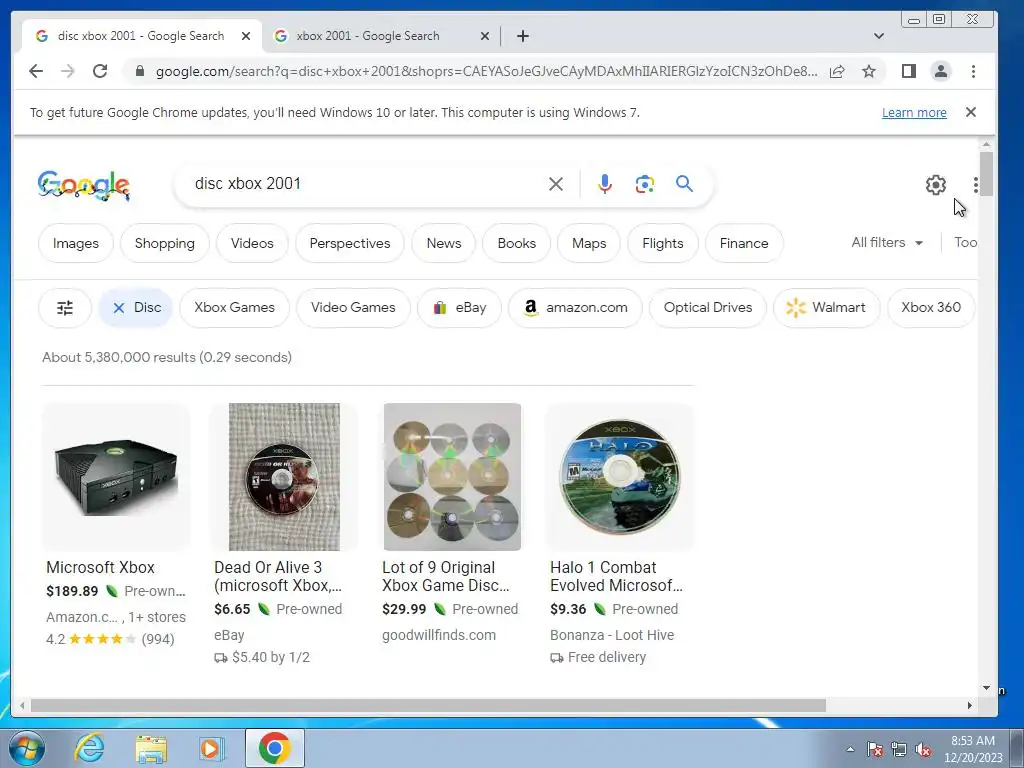
Task: Filter results by eBay
Action: pos(460,308)
